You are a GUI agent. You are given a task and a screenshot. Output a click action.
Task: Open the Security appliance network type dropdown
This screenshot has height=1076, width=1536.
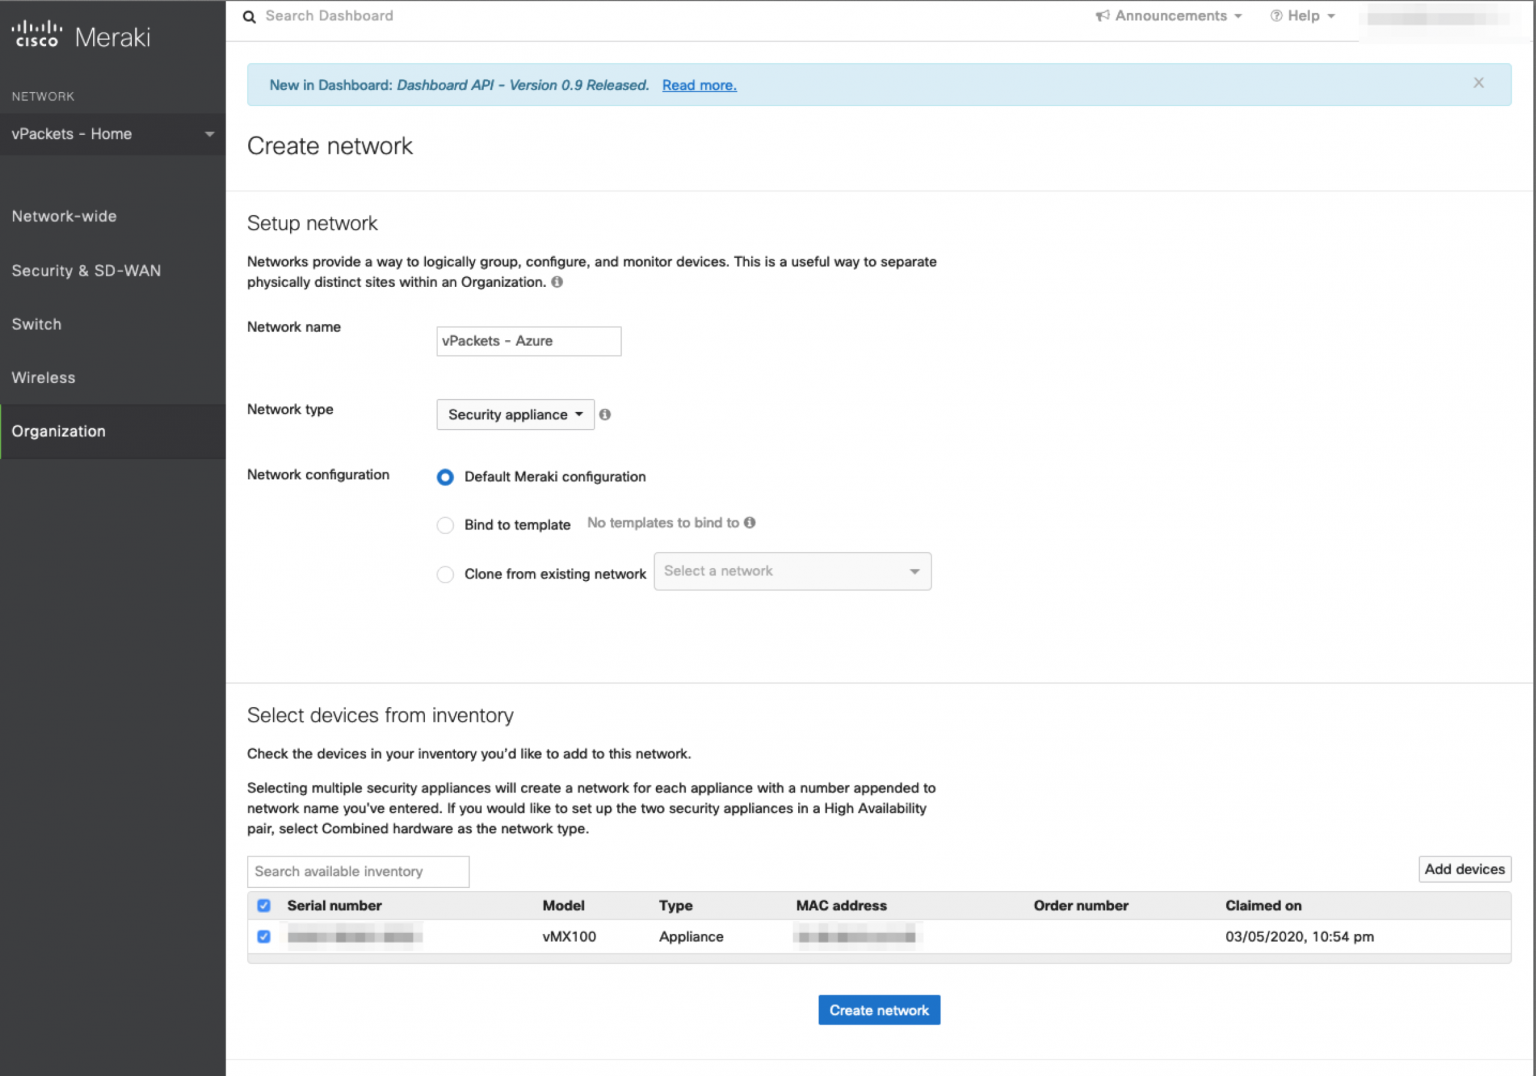pyautogui.click(x=514, y=414)
